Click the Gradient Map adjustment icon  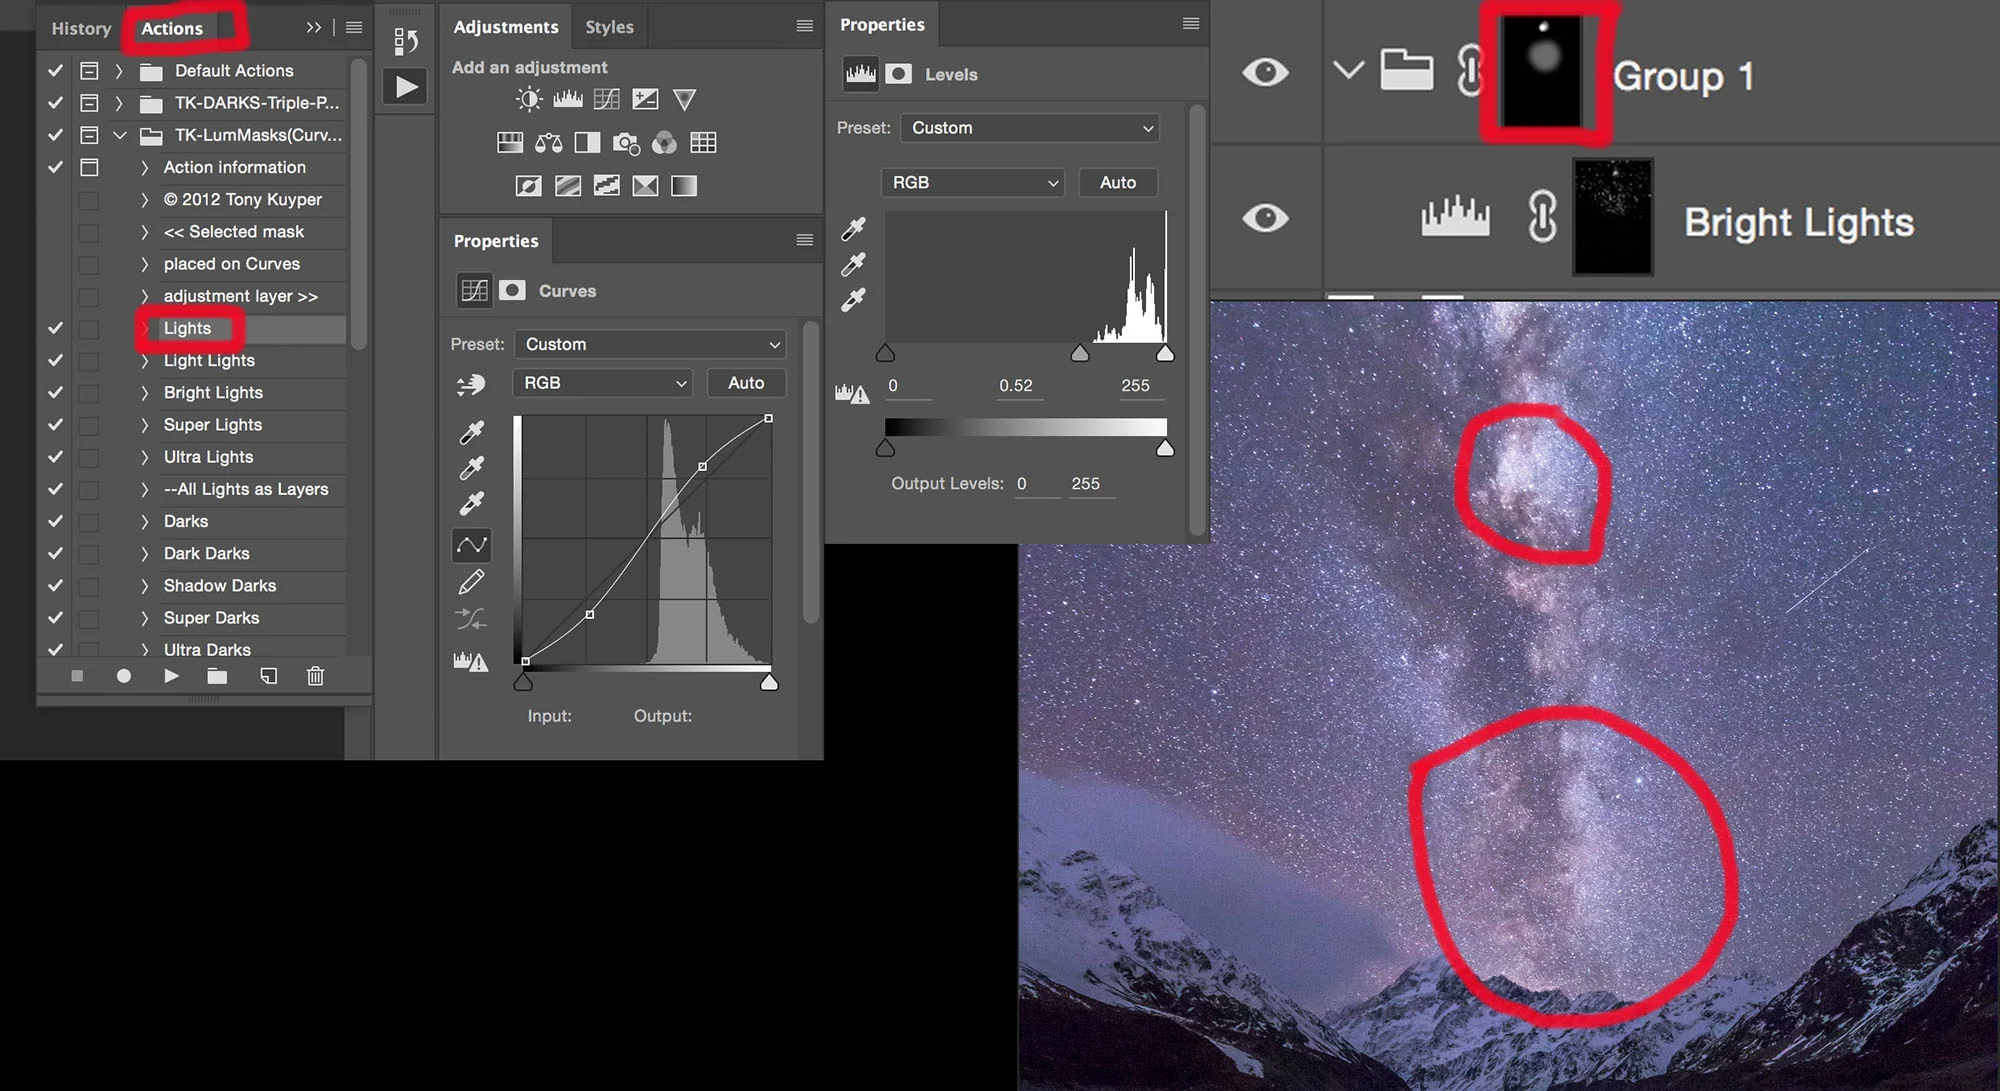pyautogui.click(x=684, y=186)
